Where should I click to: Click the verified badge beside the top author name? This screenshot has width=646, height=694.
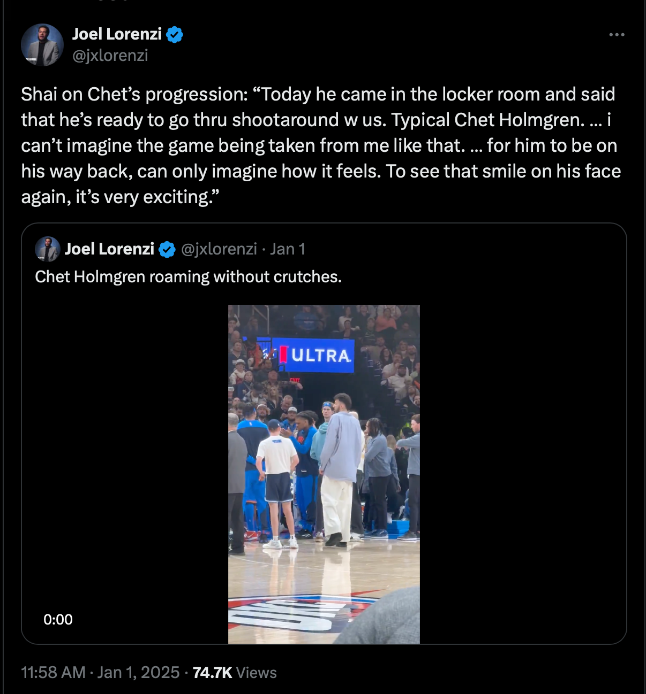click(175, 35)
